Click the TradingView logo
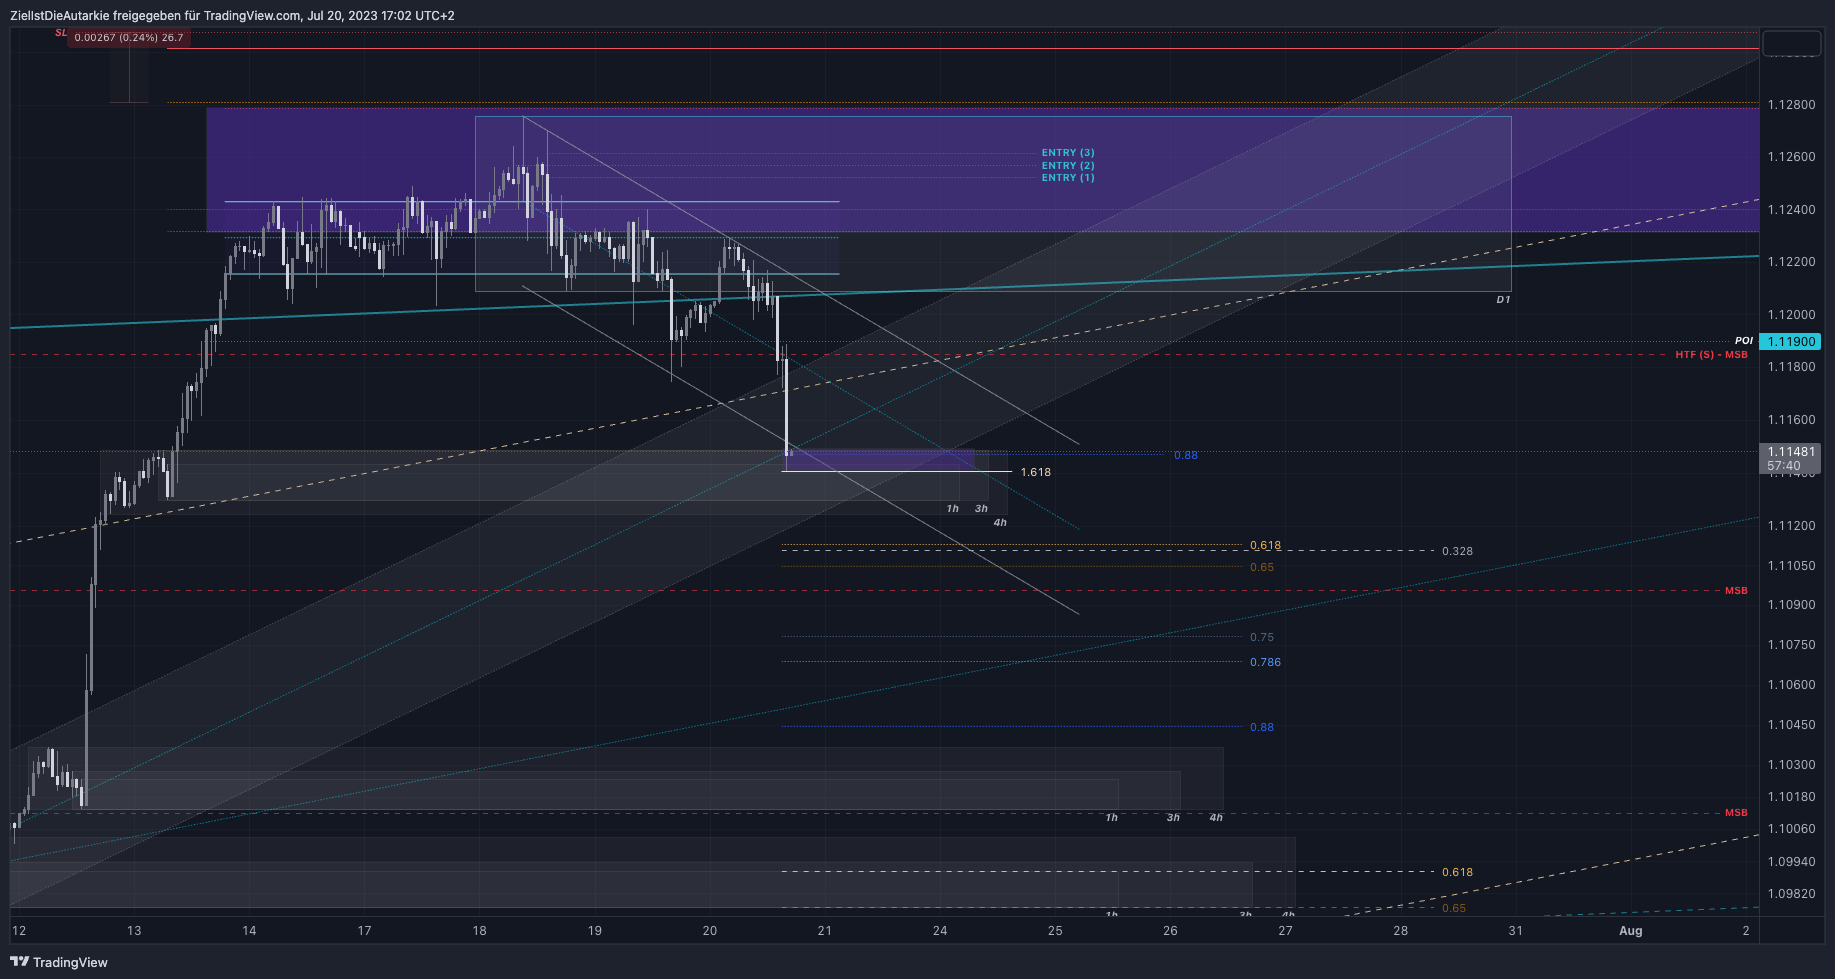The width and height of the screenshot is (1835, 979). (x=59, y=962)
